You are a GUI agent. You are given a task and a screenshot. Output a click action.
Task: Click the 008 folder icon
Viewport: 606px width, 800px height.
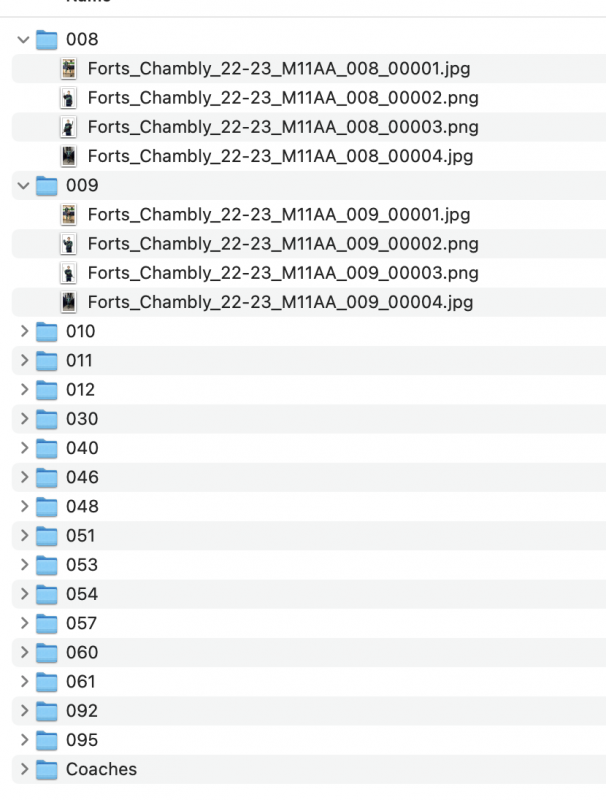46,39
